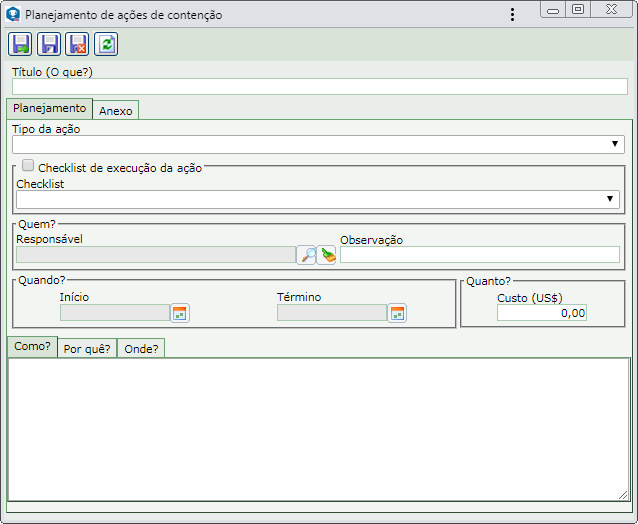Maximize the Planejamento window
Image resolution: width=638 pixels, height=524 pixels.
pos(578,9)
